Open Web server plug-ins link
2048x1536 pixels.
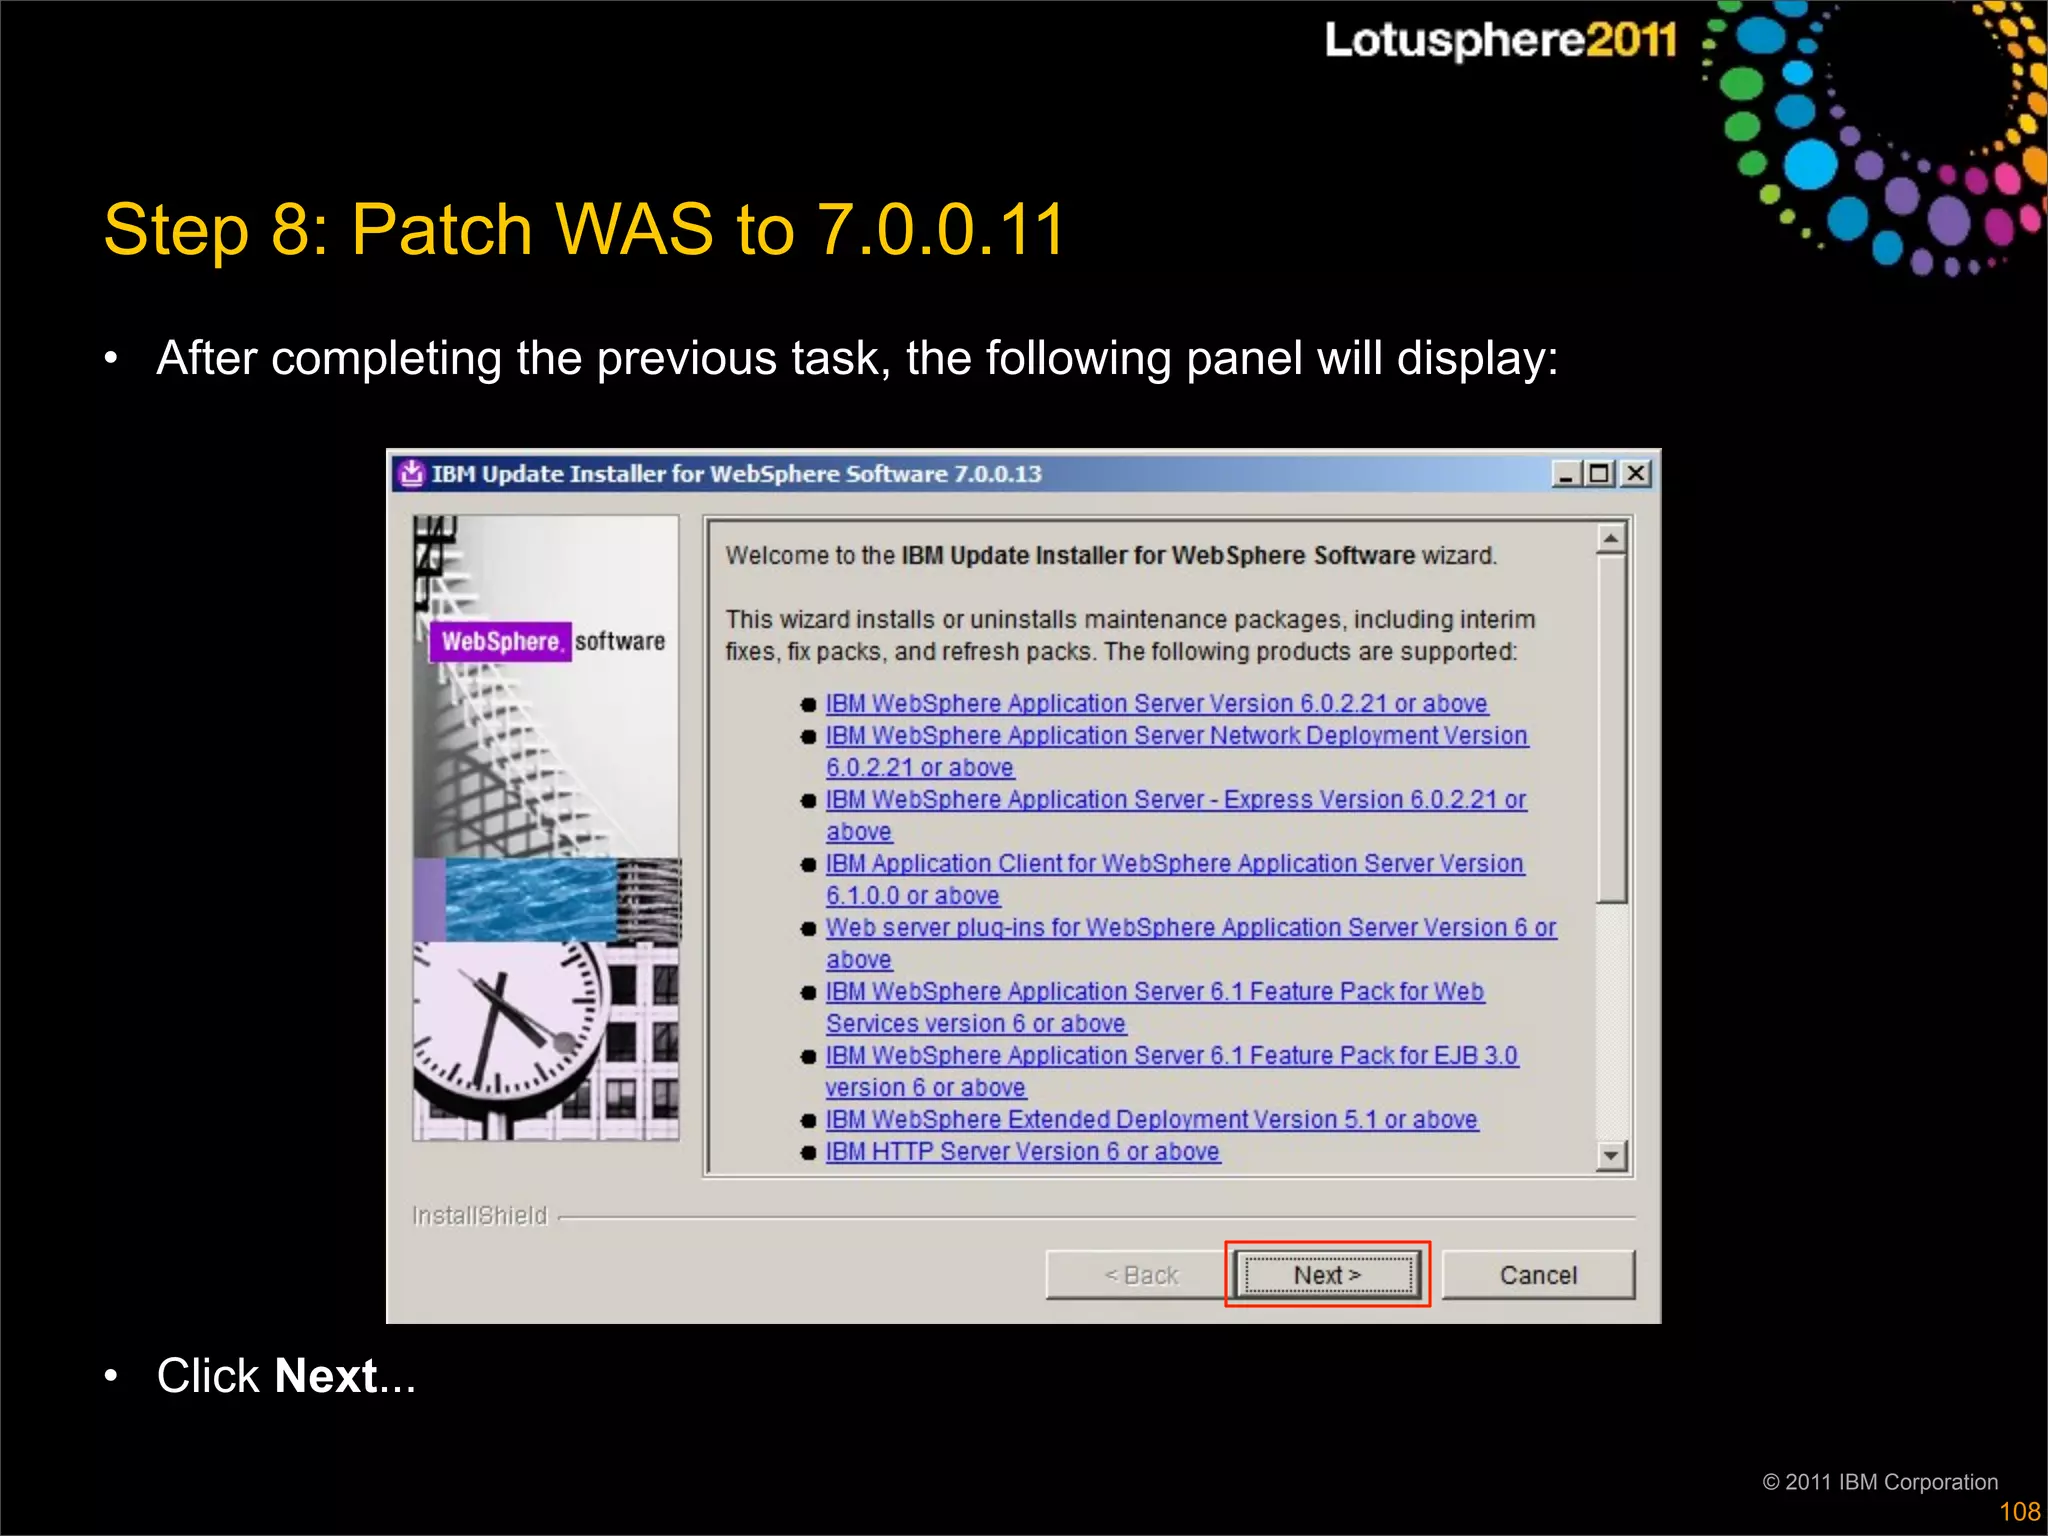pyautogui.click(x=1190, y=944)
